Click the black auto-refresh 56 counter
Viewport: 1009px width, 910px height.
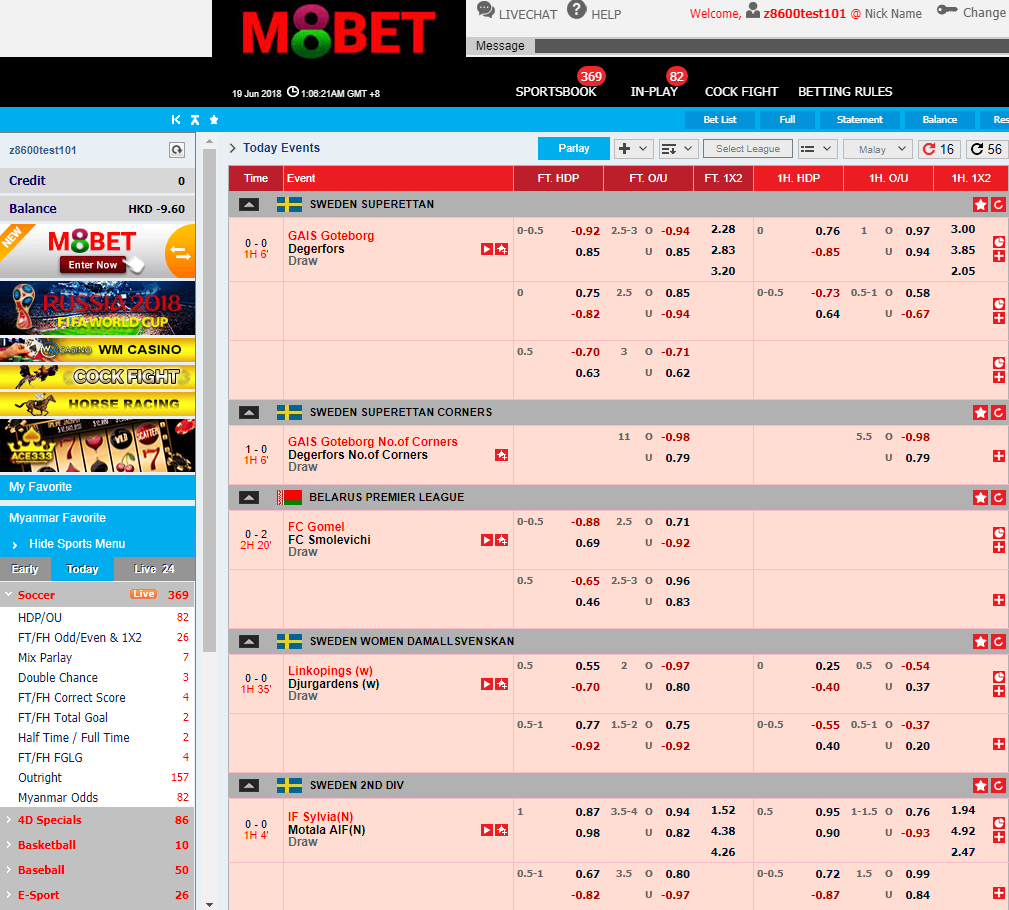(986, 149)
